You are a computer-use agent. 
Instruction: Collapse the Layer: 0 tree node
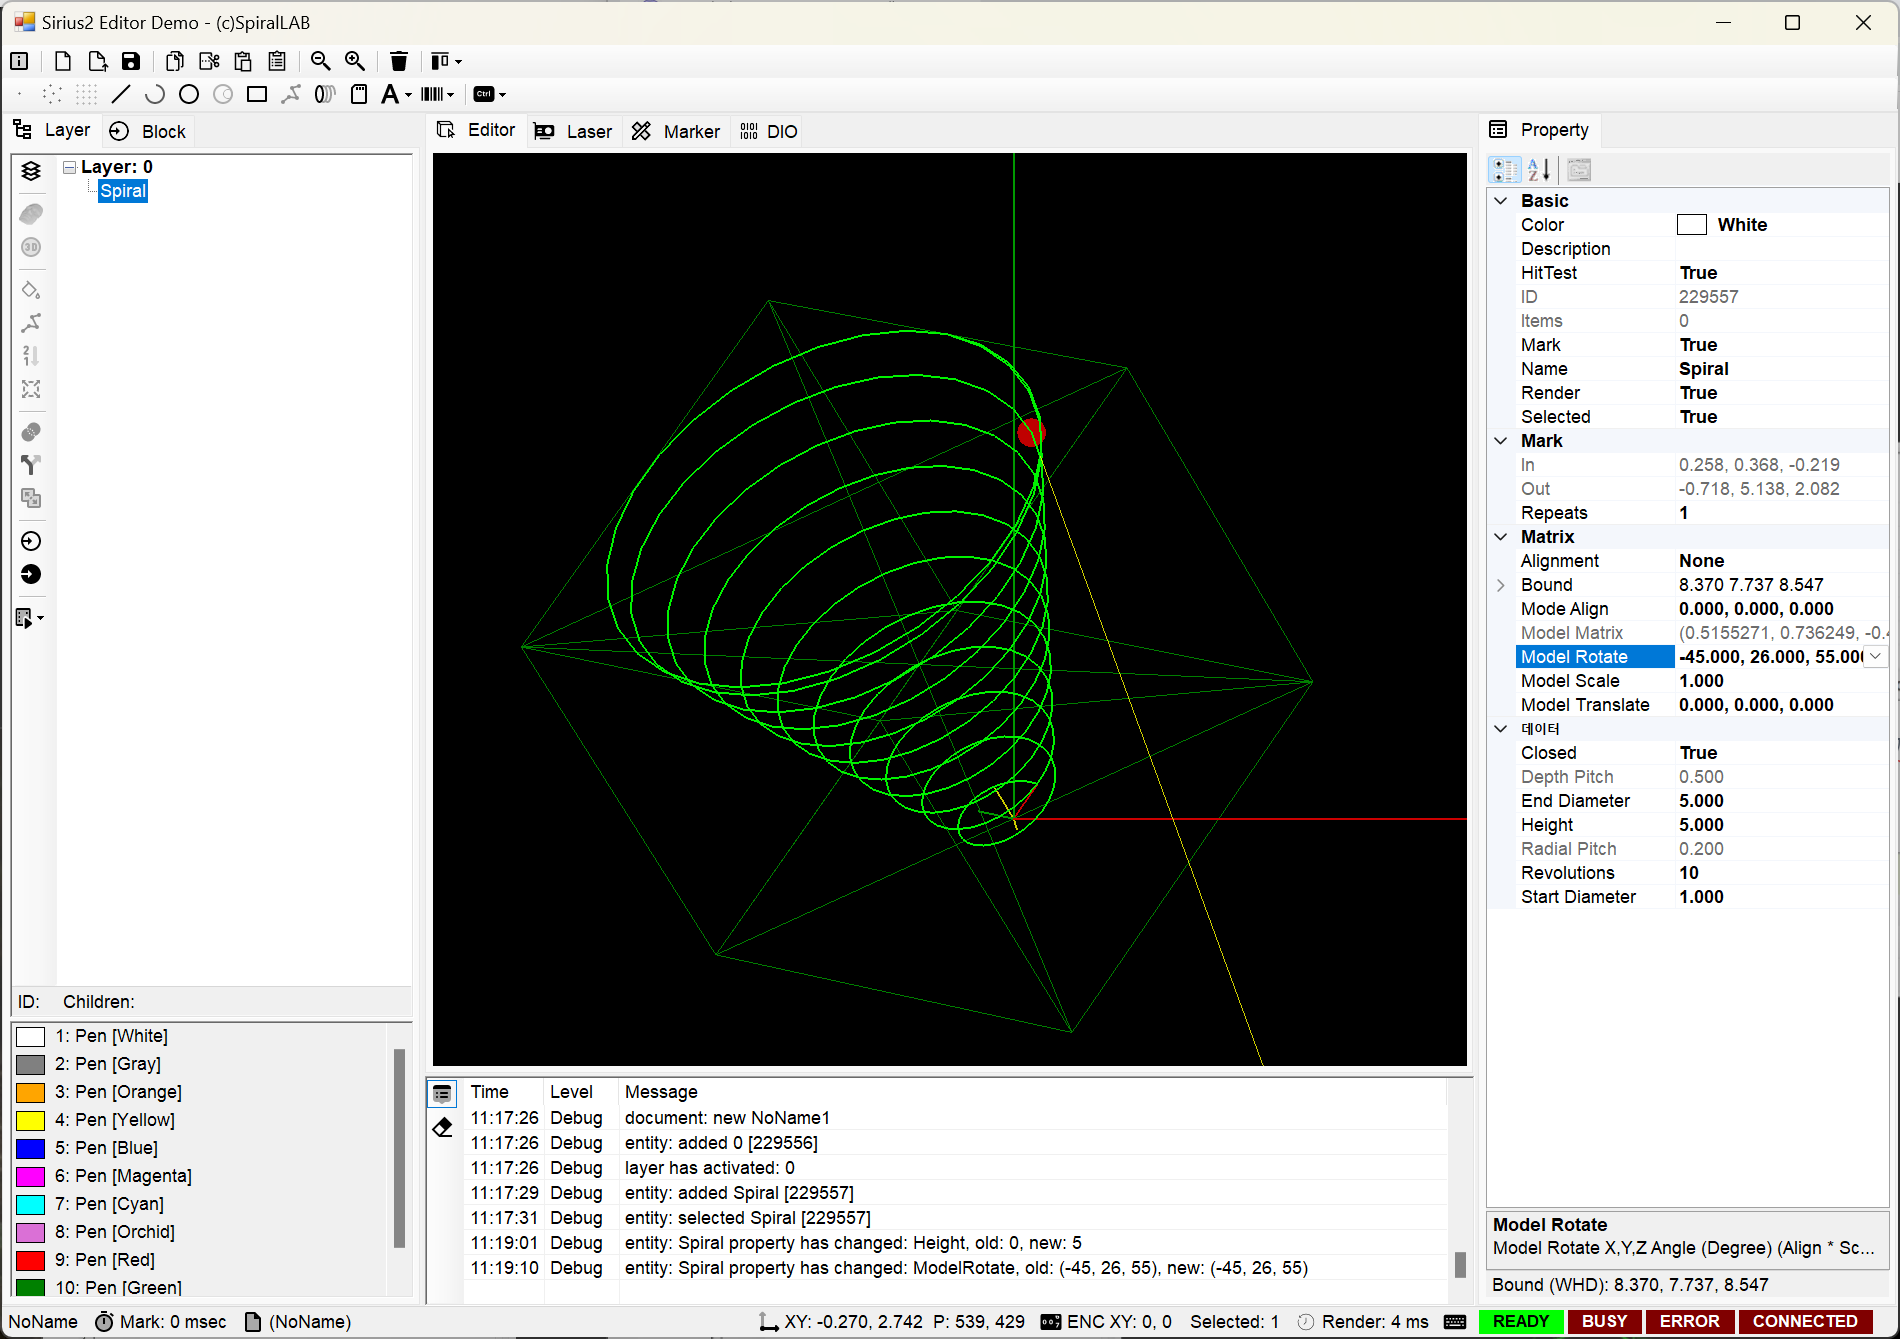70,167
